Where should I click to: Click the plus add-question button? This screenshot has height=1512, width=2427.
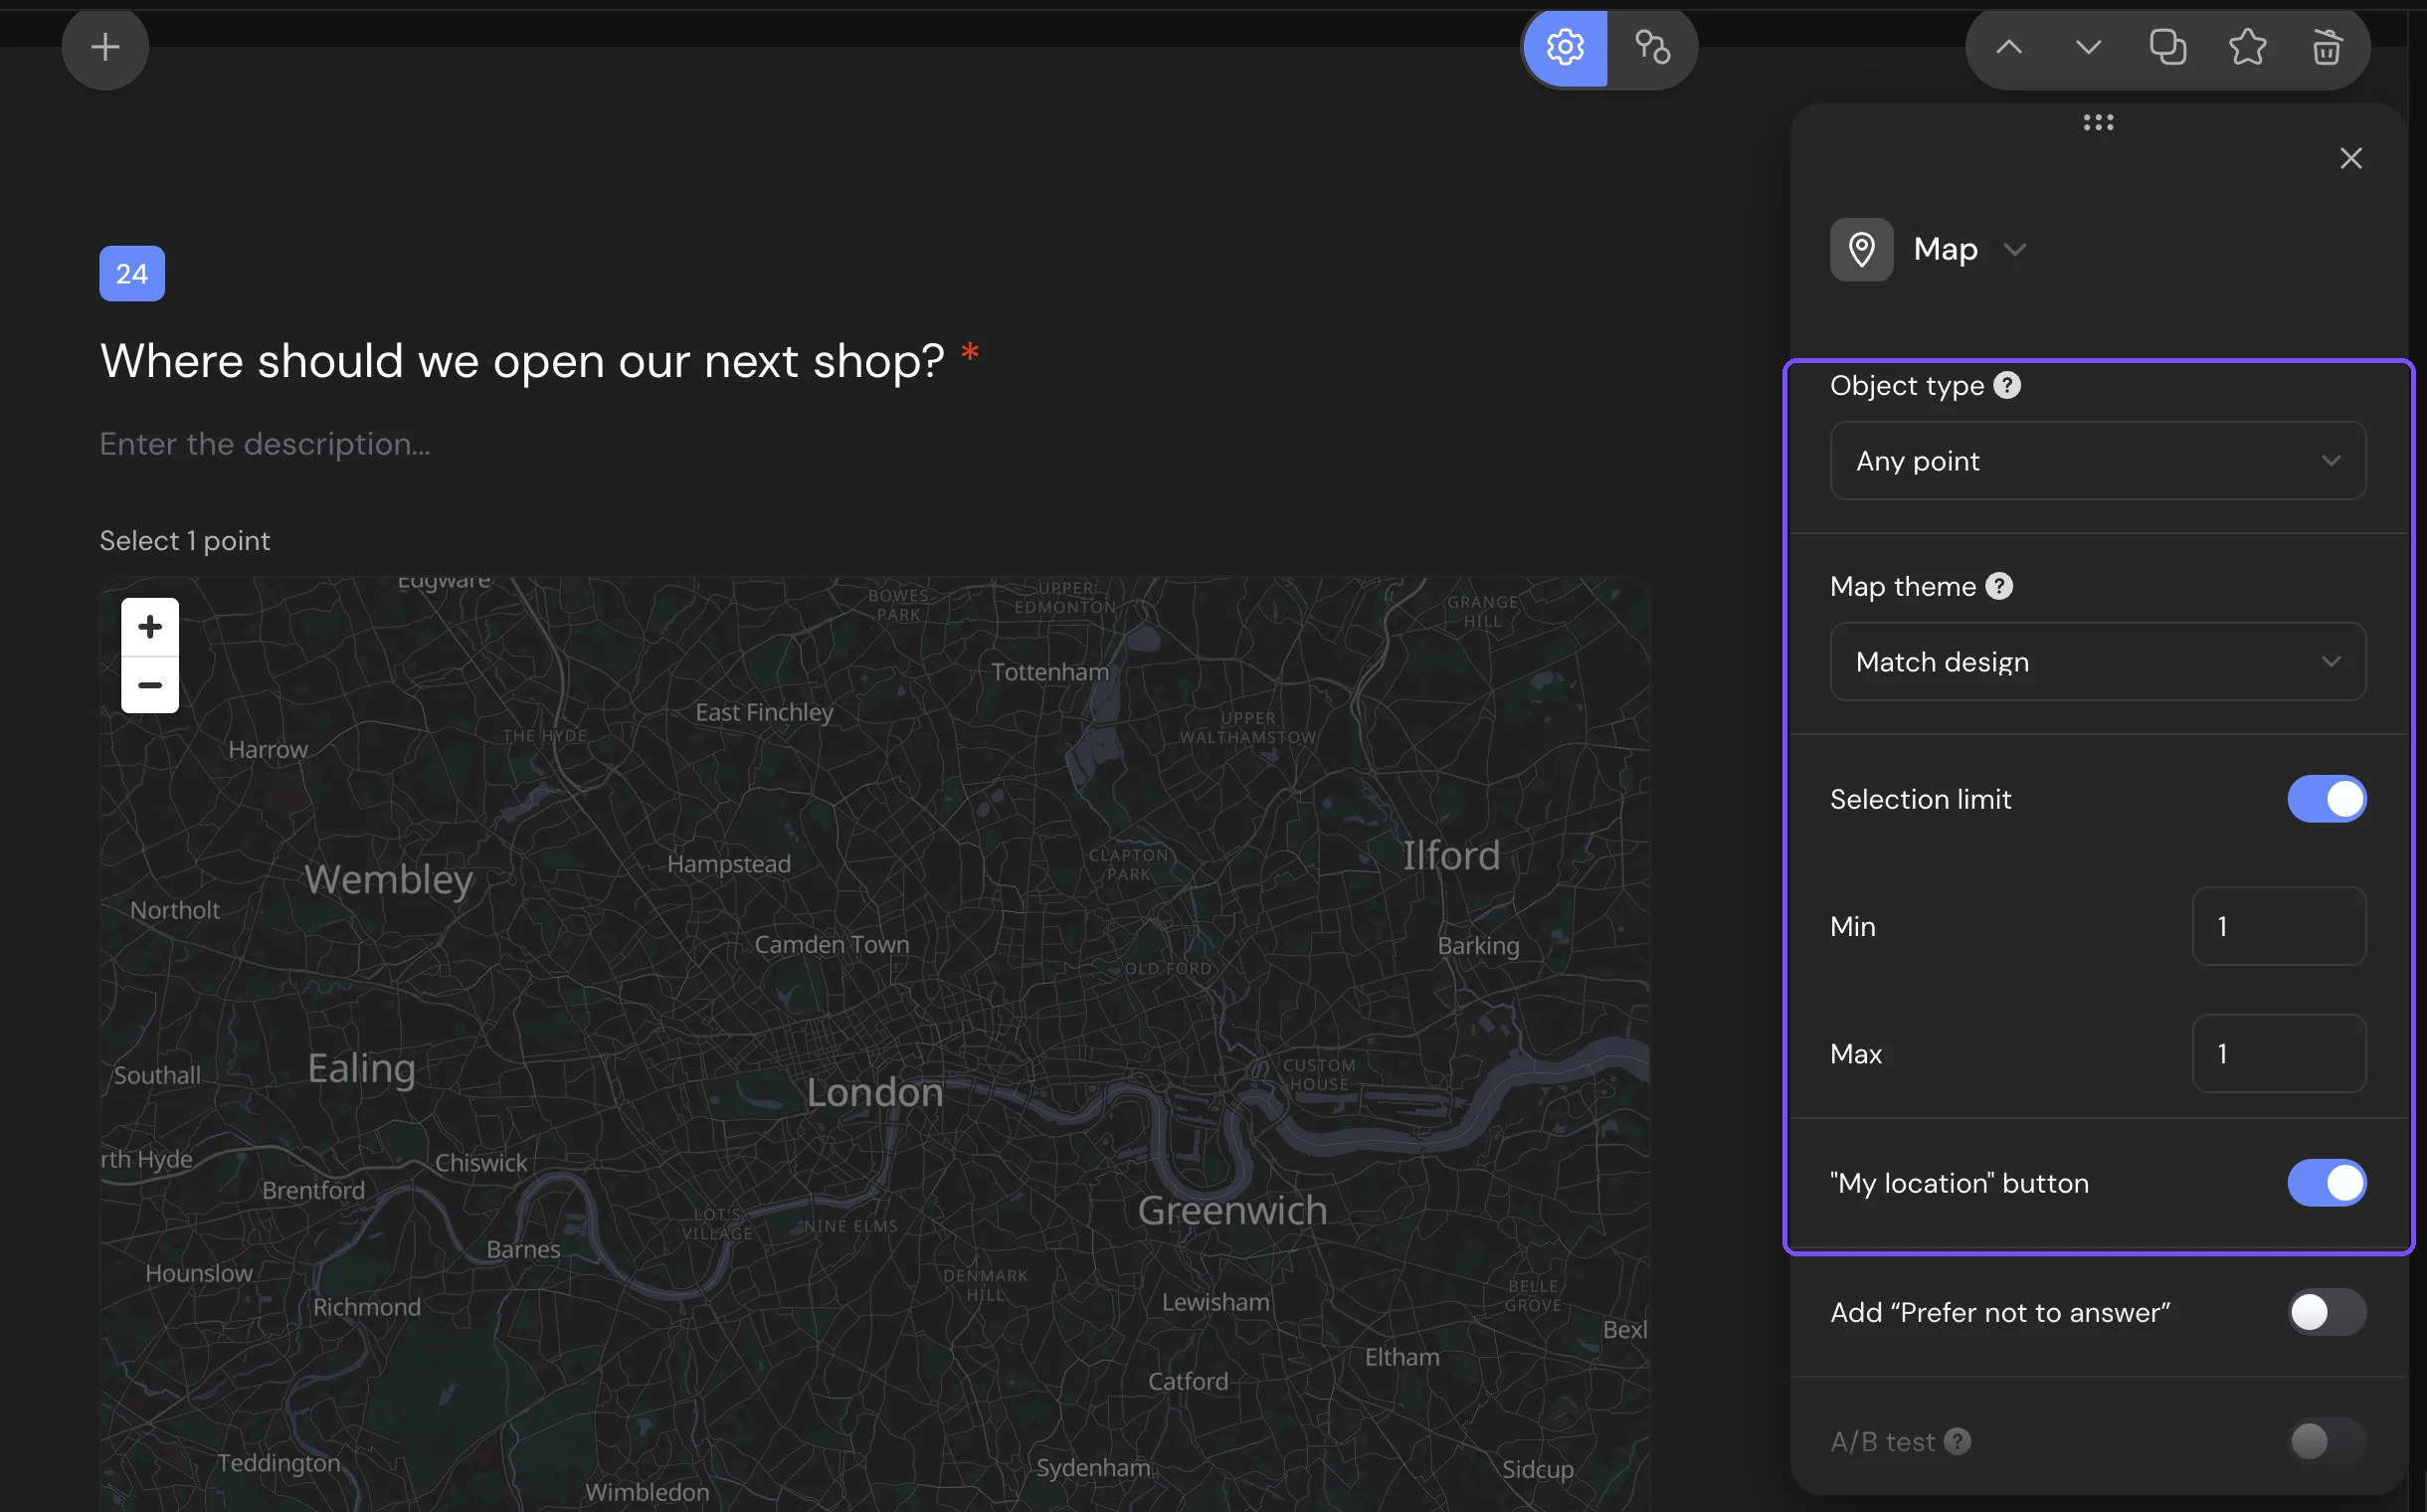[x=105, y=47]
